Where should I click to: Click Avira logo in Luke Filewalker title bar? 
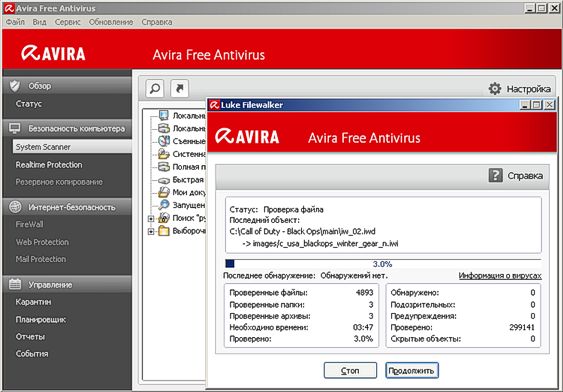coord(214,105)
